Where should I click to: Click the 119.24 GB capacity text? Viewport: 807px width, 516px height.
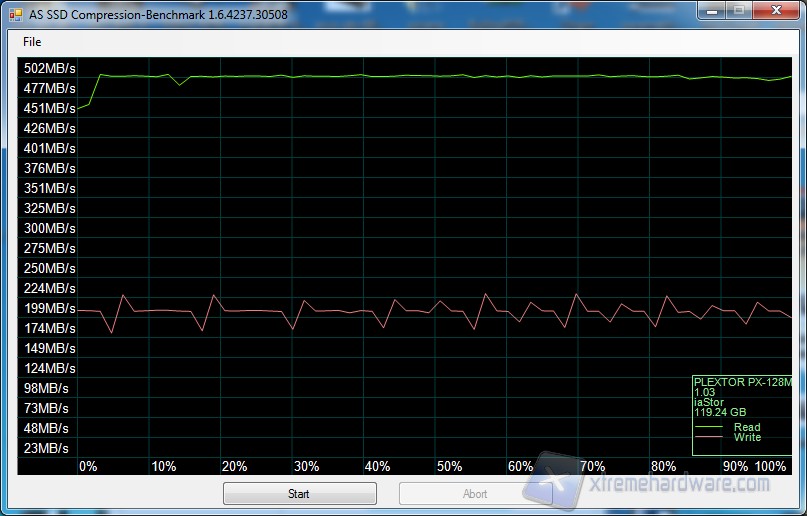click(x=719, y=412)
